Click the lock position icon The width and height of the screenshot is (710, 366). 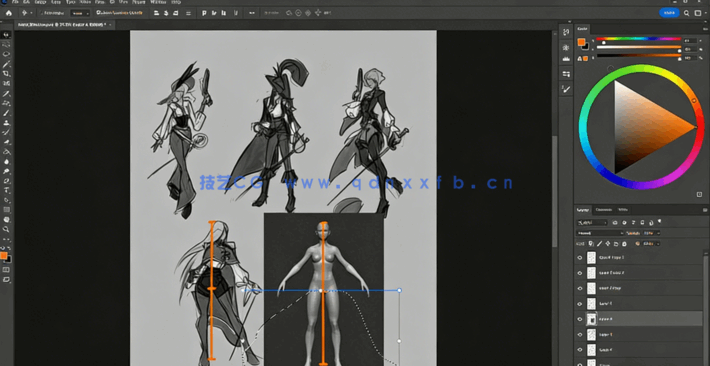point(608,244)
